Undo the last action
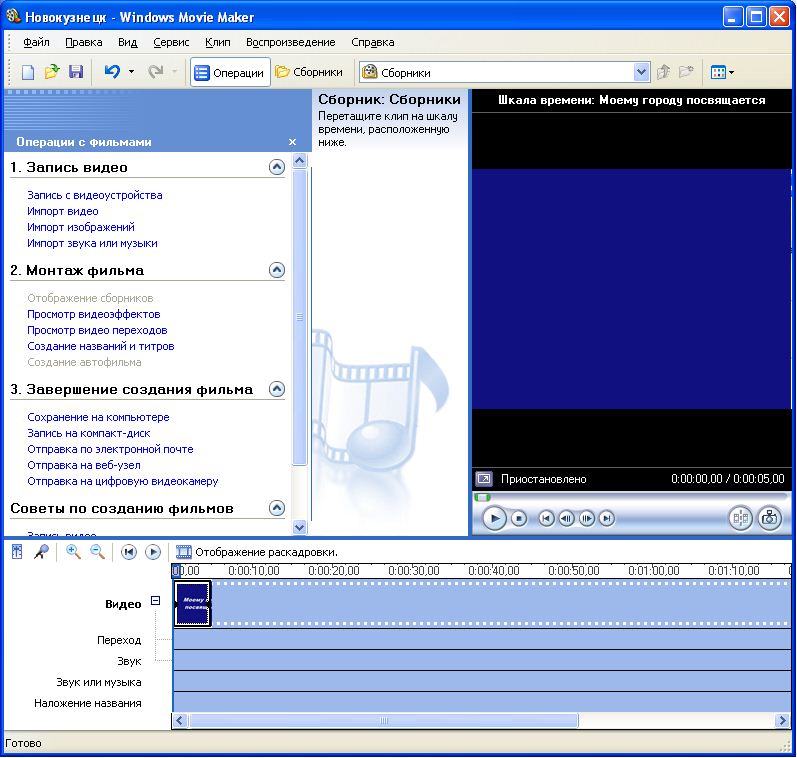Screen dimensions: 797x758 112,72
